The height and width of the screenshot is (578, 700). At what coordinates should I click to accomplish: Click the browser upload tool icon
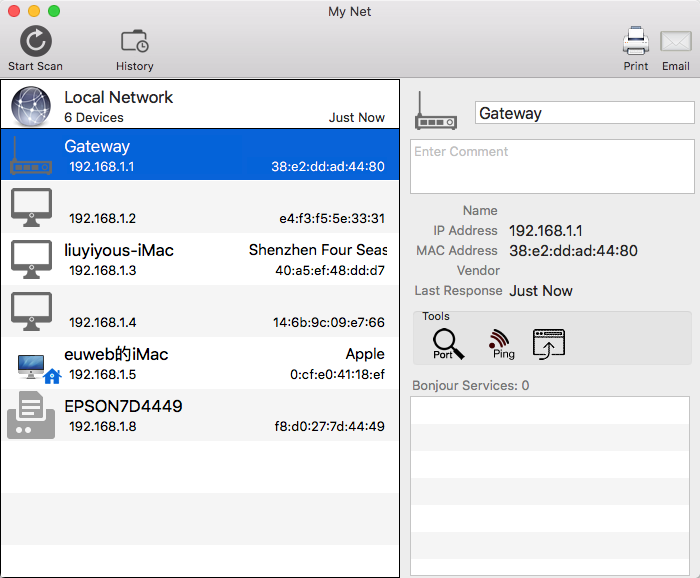coord(549,344)
